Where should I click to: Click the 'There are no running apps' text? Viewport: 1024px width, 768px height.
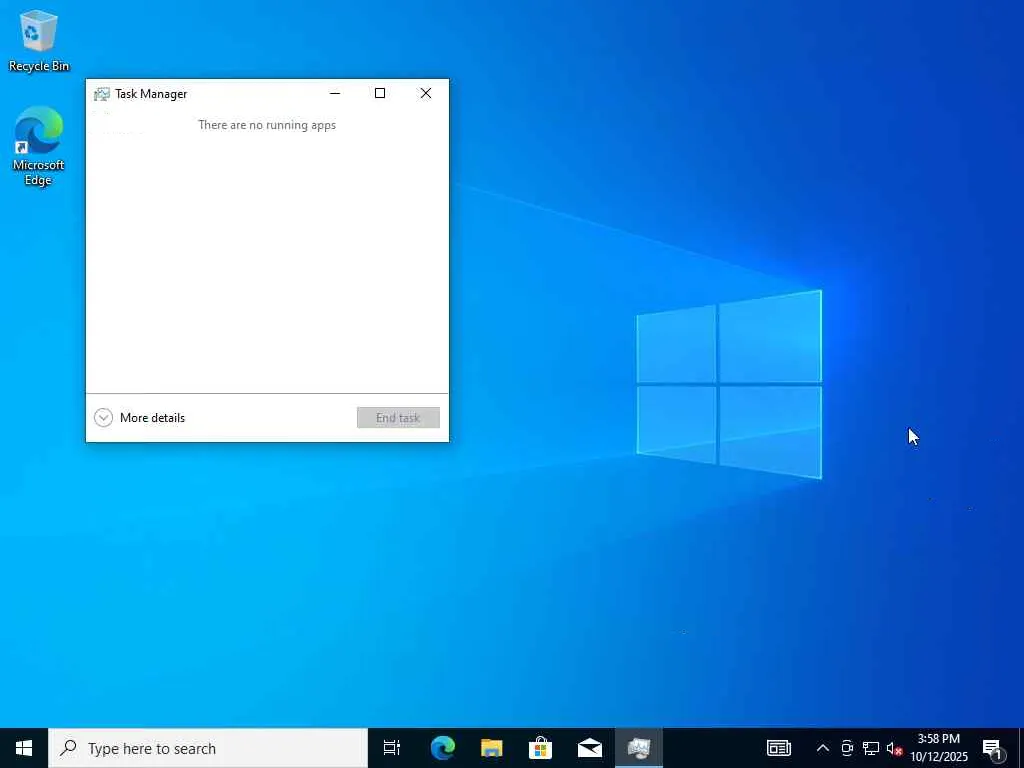click(267, 125)
